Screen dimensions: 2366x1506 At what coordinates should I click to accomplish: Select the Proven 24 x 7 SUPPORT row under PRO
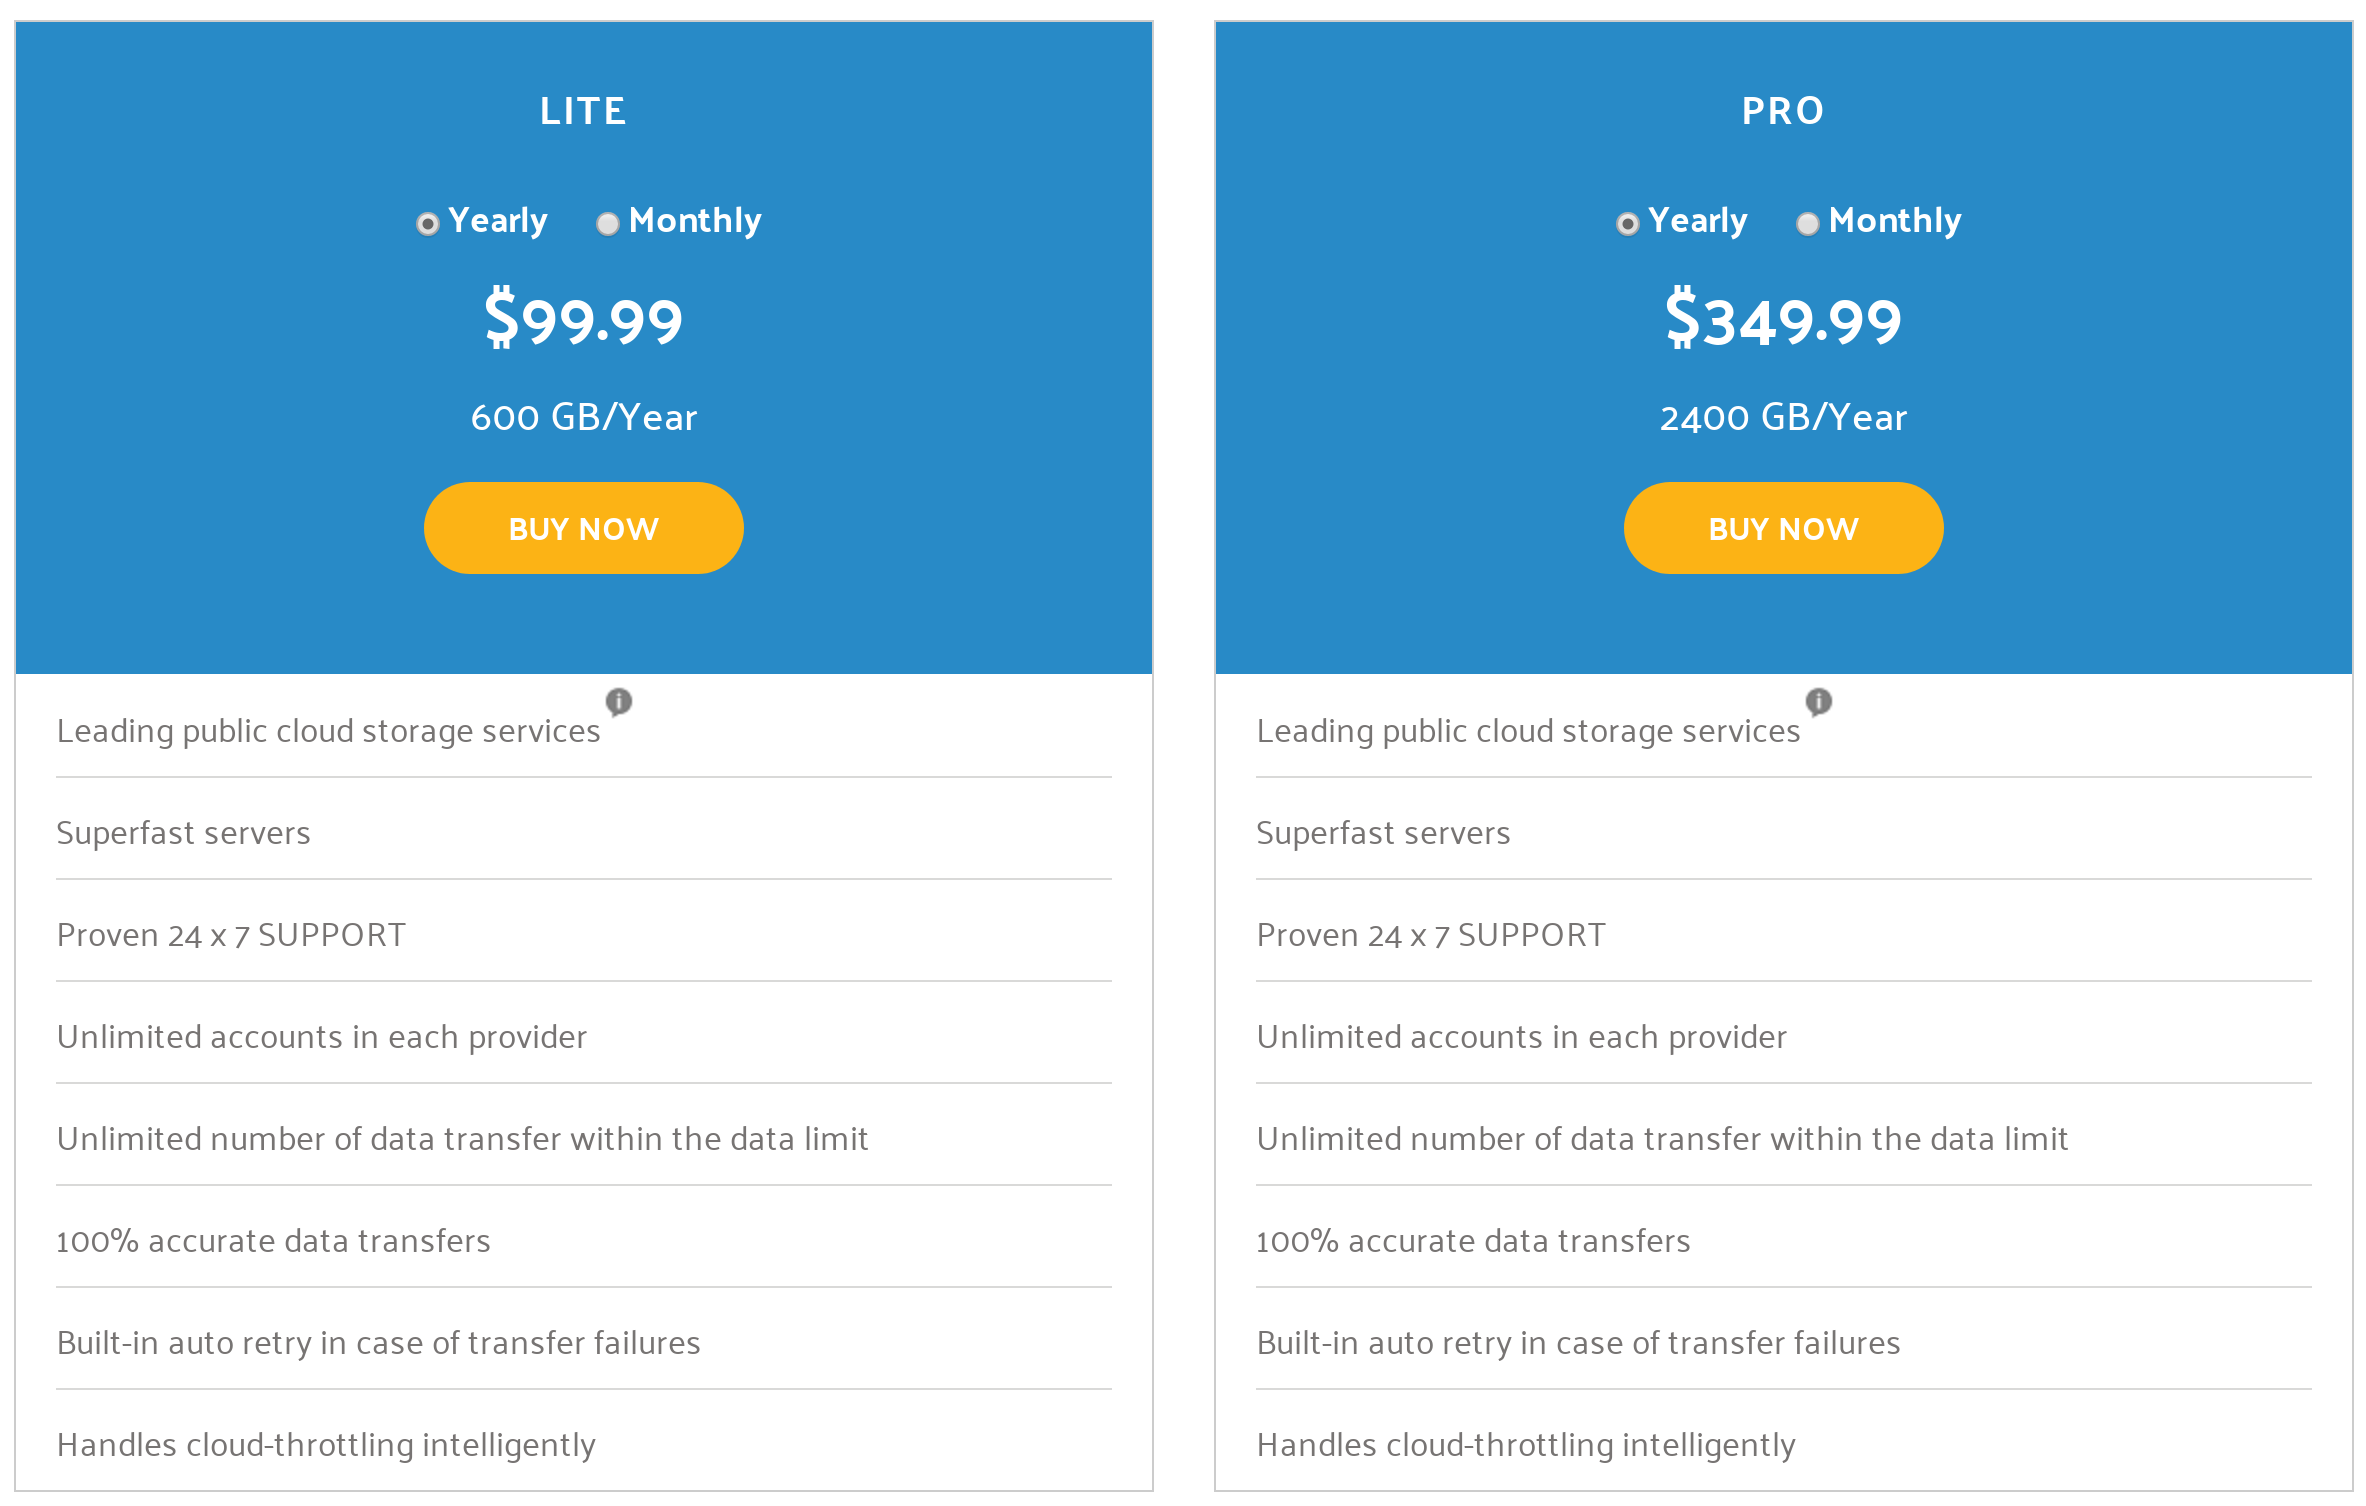pos(1432,936)
